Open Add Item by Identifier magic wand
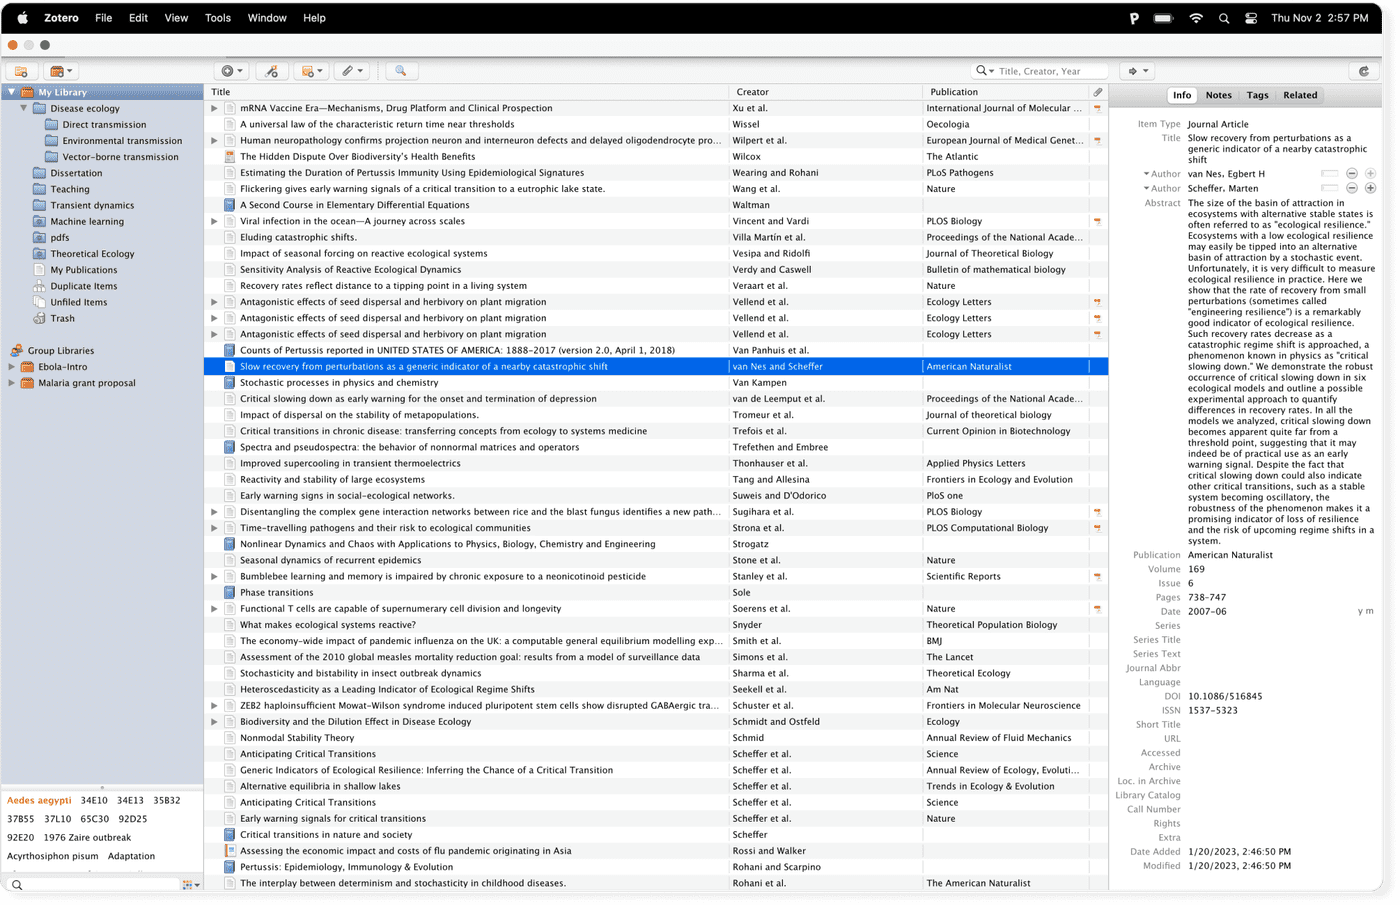1400x905 pixels. [273, 70]
